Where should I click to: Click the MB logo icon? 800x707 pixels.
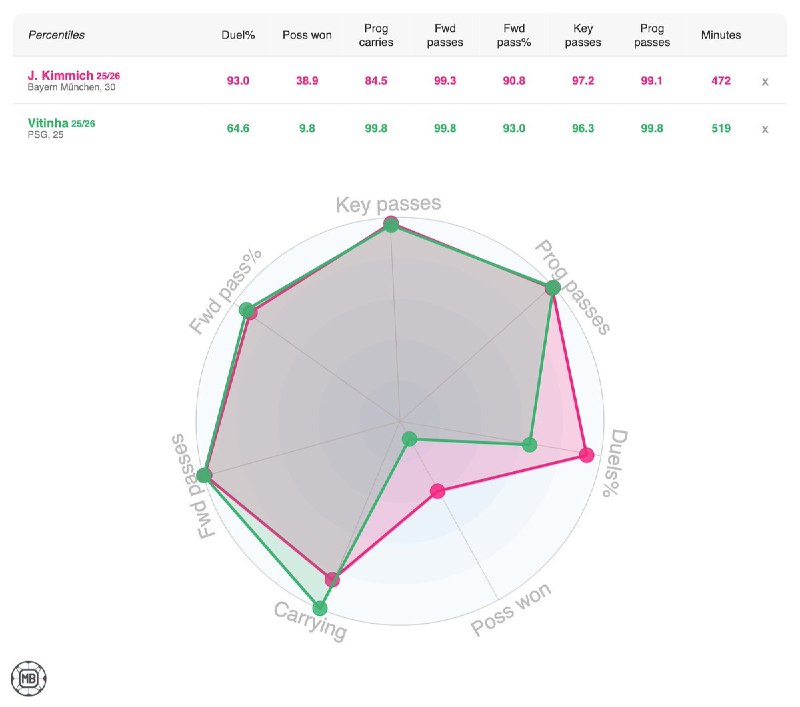tap(29, 678)
